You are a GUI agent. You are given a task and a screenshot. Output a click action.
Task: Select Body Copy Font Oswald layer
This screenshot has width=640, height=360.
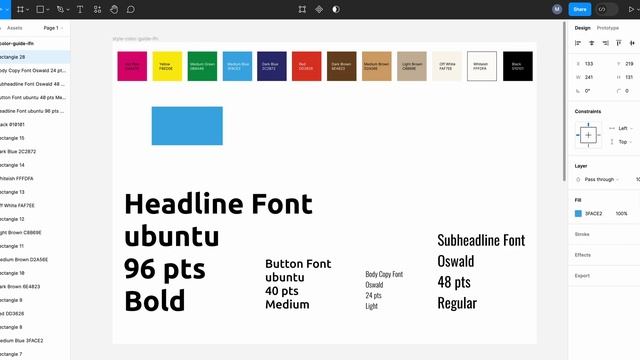[x=35, y=71]
